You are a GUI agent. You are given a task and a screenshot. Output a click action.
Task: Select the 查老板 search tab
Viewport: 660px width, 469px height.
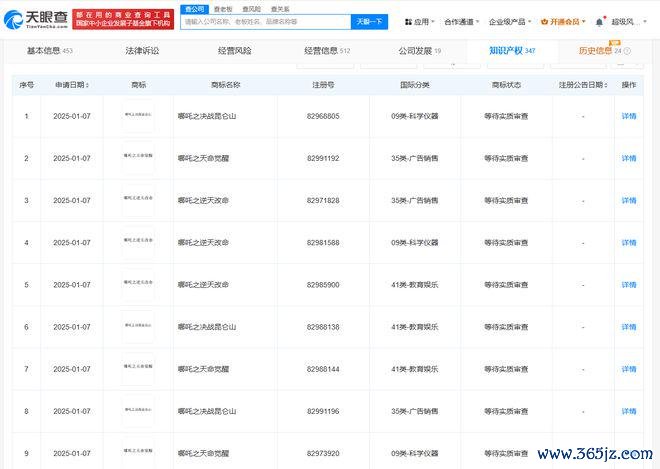pyautogui.click(x=223, y=9)
